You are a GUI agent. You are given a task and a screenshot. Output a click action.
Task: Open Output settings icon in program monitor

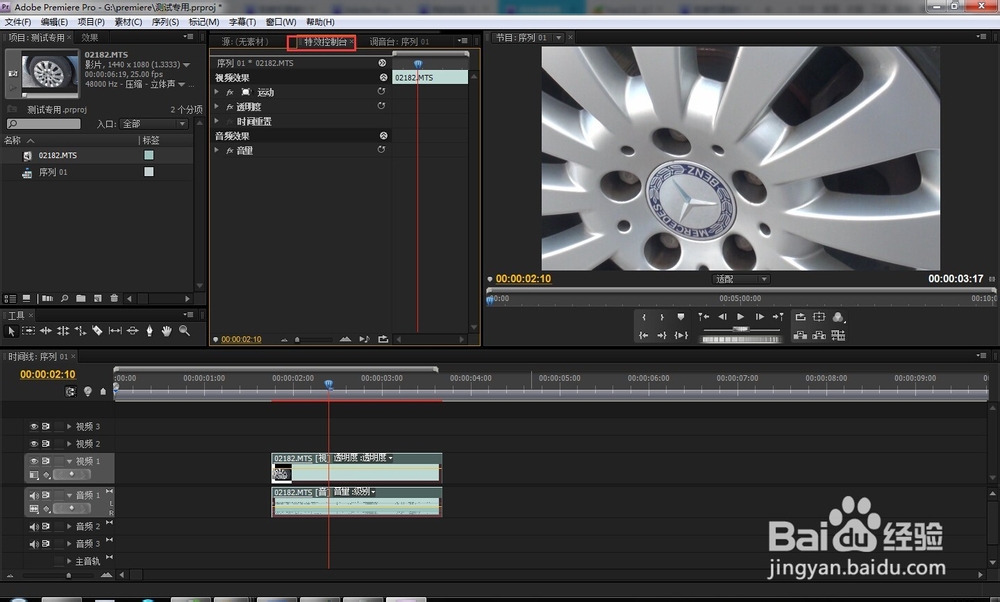838,317
